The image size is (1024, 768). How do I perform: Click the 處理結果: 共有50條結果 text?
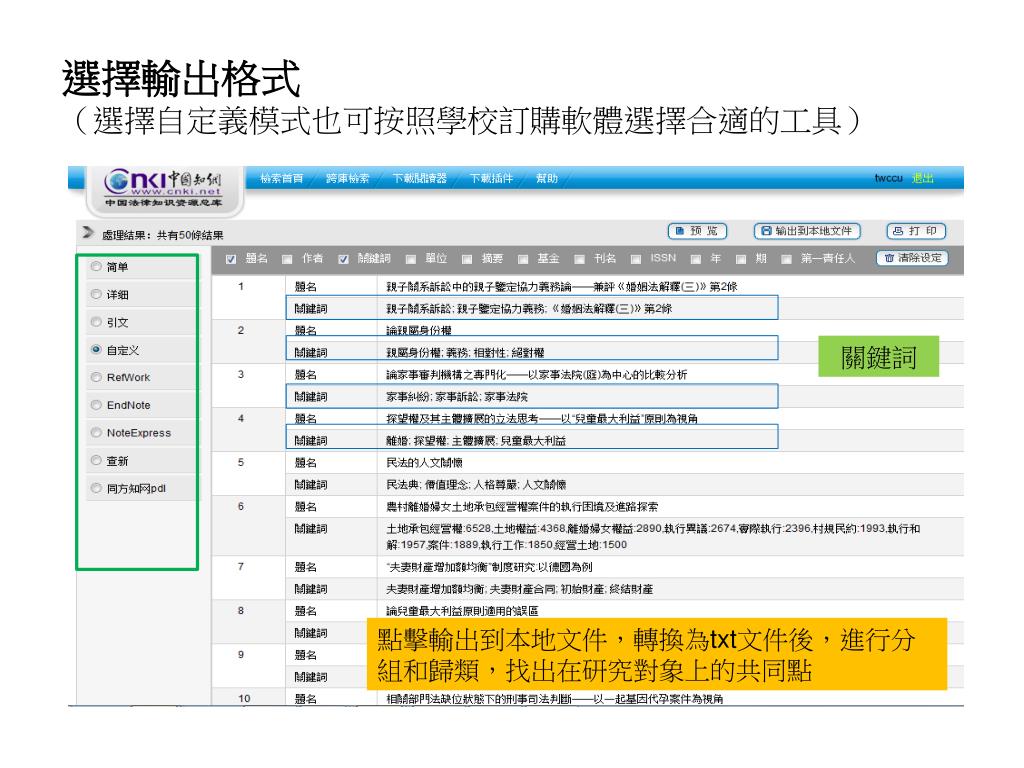[x=163, y=235]
